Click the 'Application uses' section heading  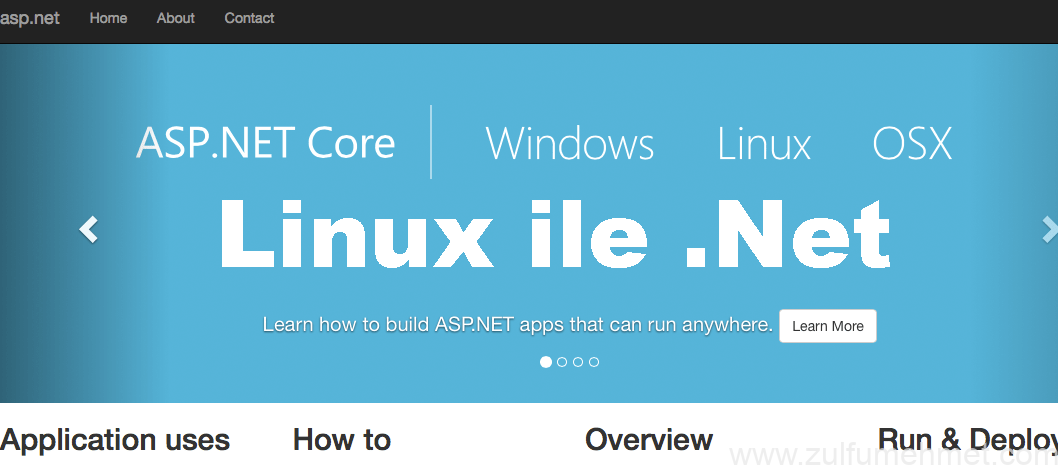[115, 440]
